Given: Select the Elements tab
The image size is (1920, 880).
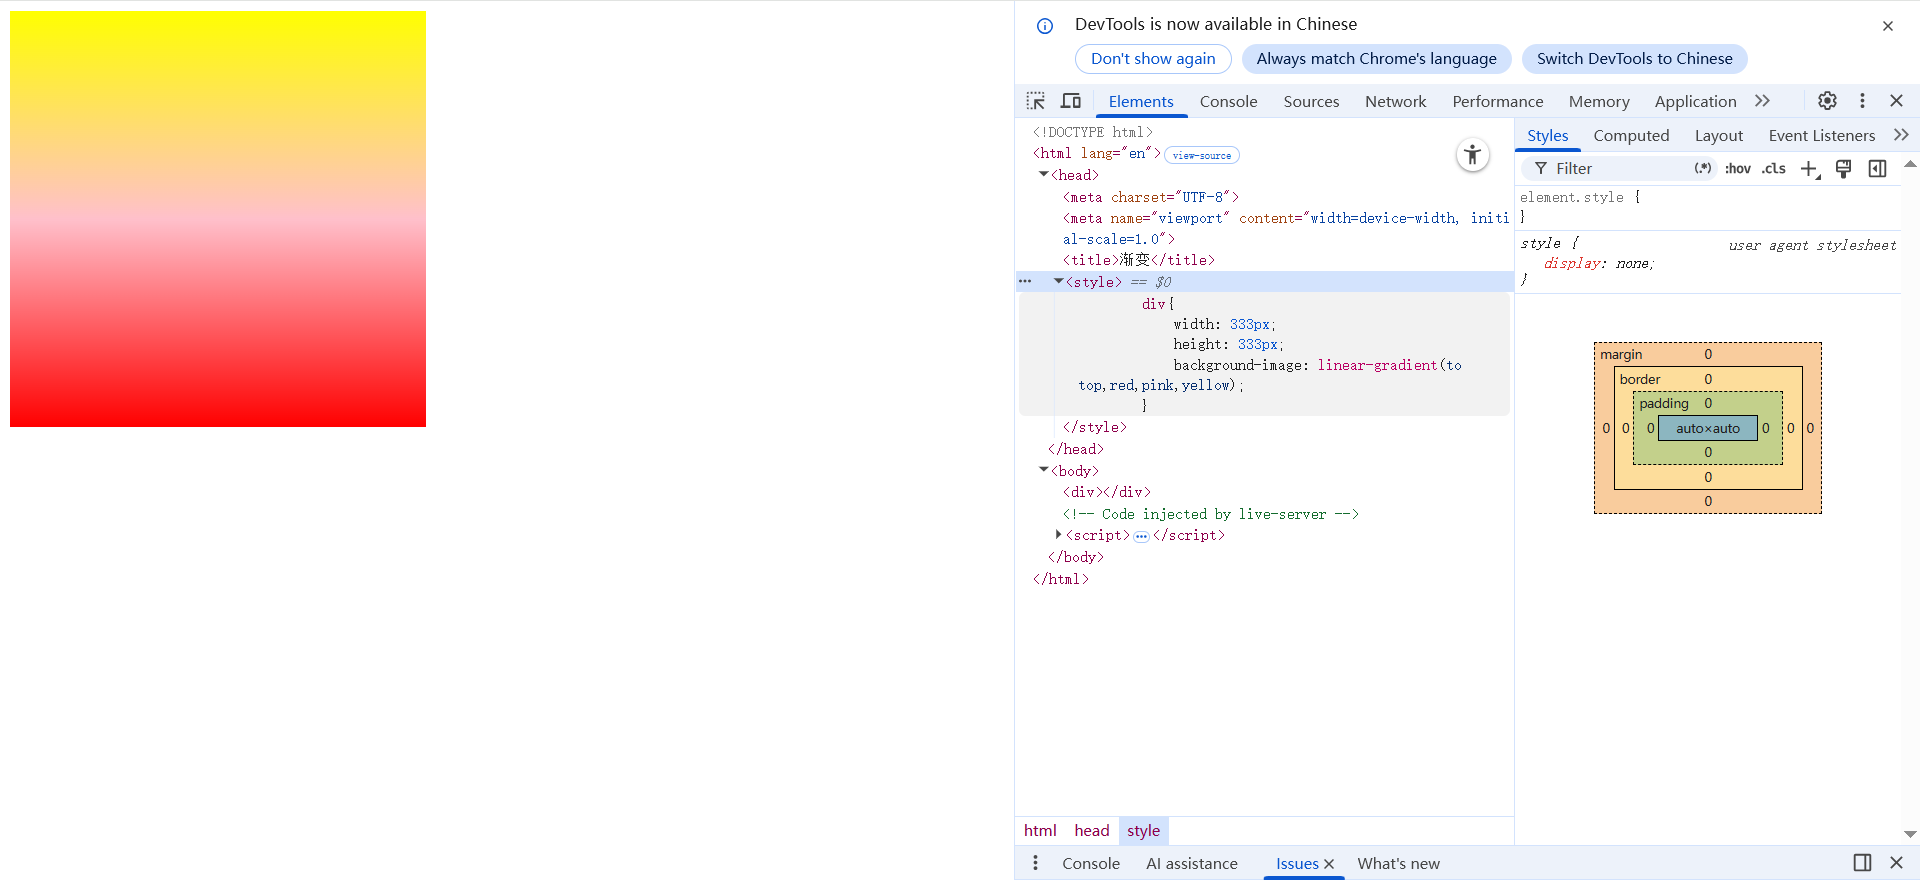Looking at the screenshot, I should (1141, 101).
